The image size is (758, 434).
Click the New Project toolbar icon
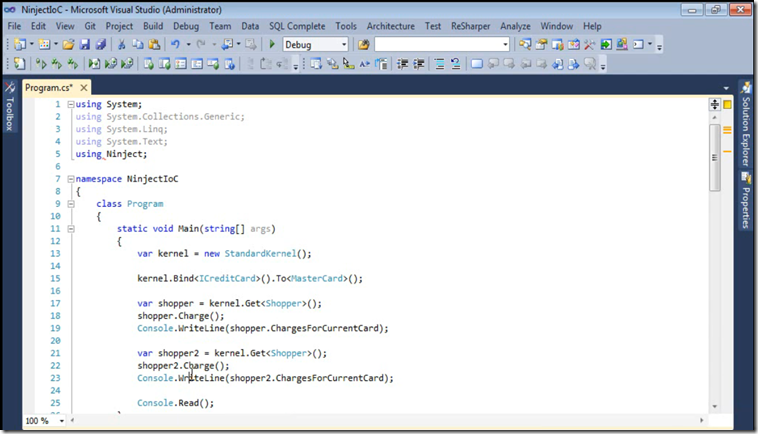[x=20, y=44]
